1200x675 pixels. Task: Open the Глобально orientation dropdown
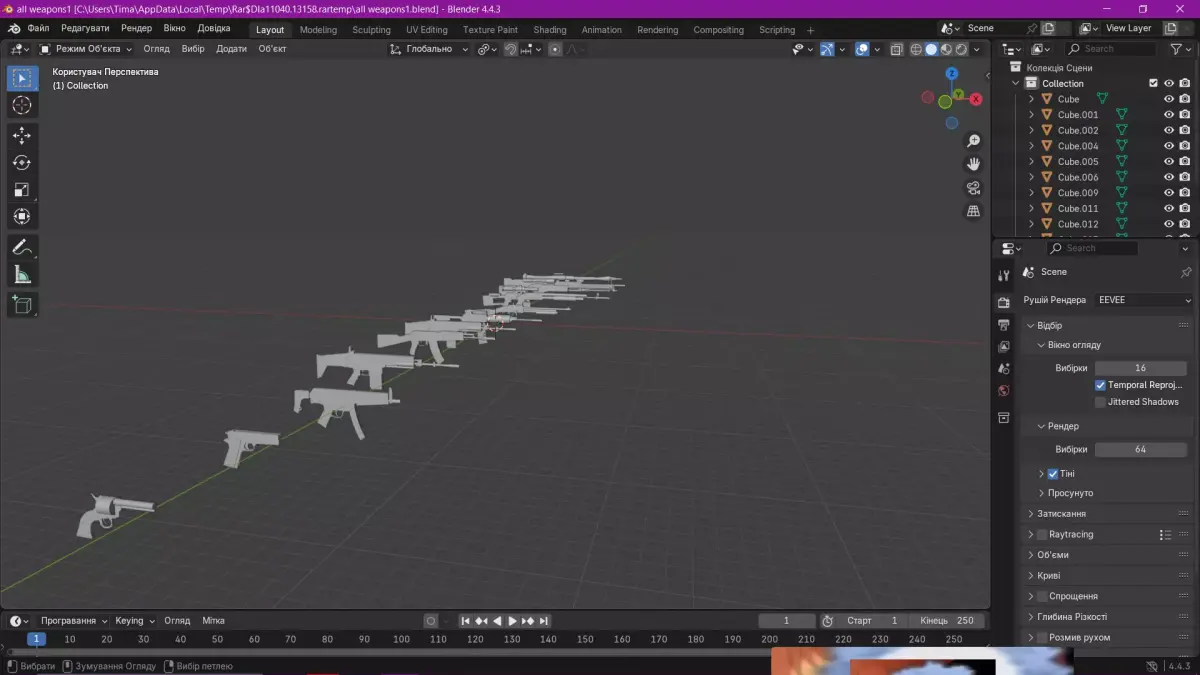click(429, 49)
